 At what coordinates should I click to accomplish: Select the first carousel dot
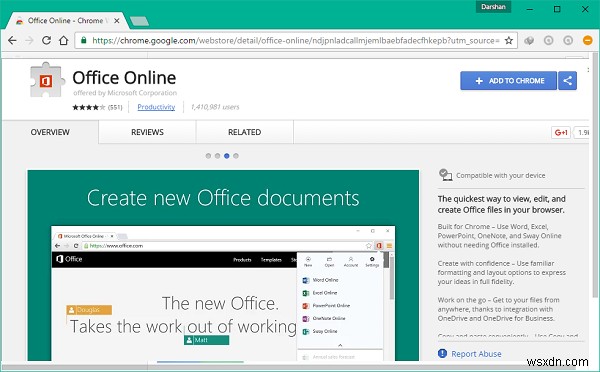pyautogui.click(x=208, y=156)
